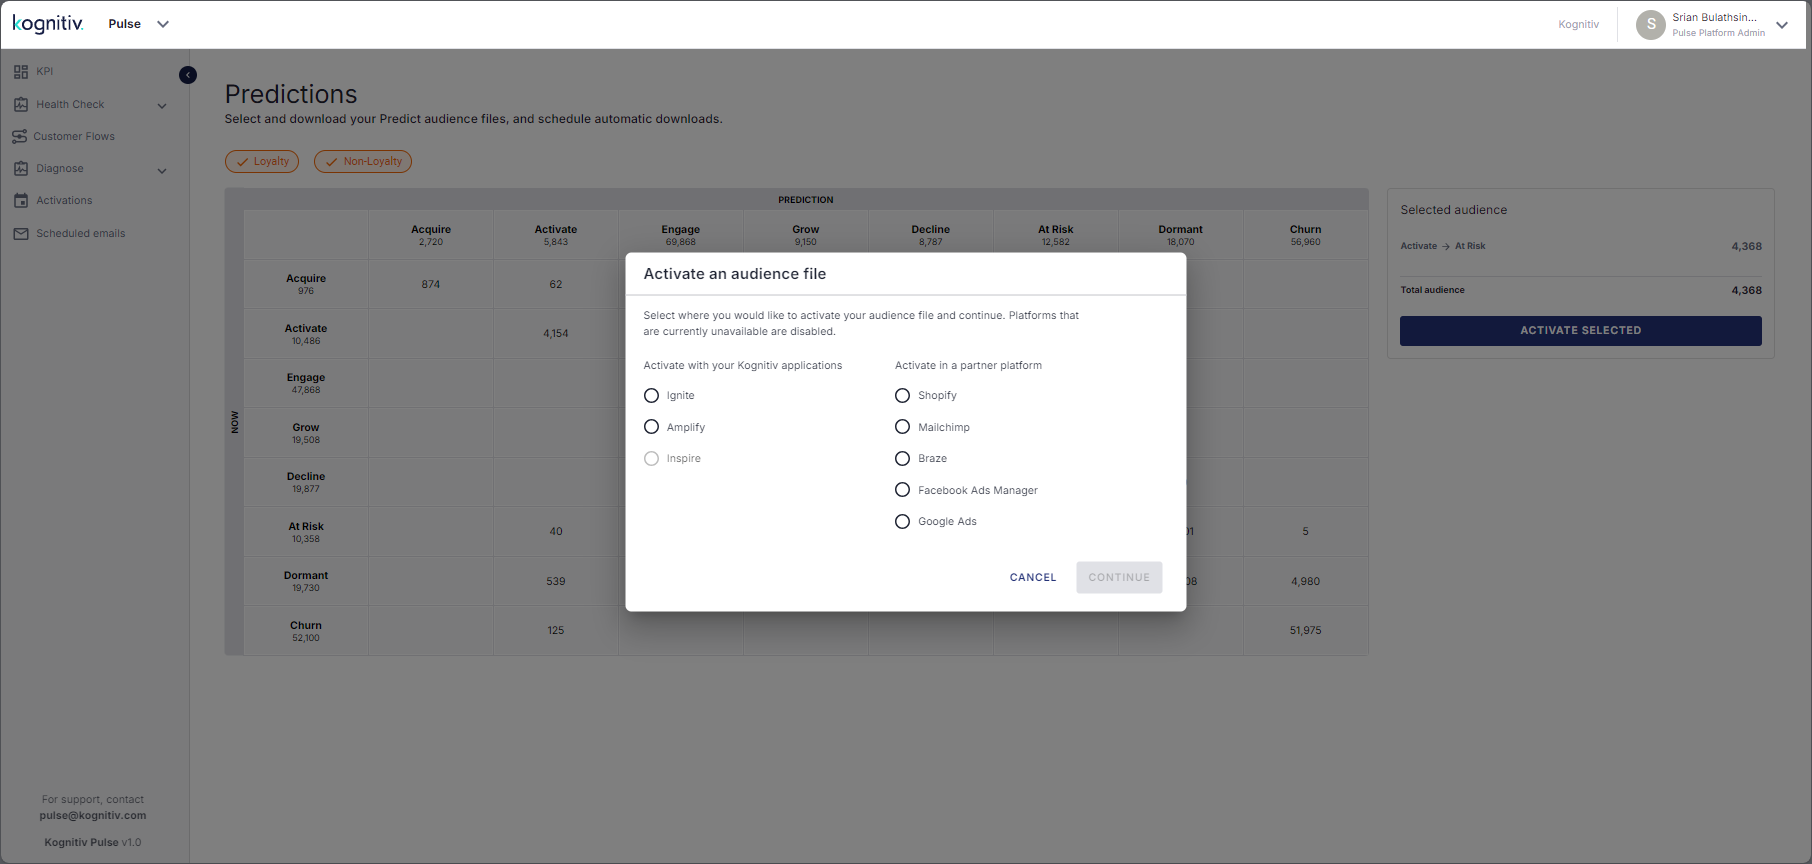Click the Activate row cell 4,154
Viewport: 1812px width, 864px height.
click(x=556, y=333)
